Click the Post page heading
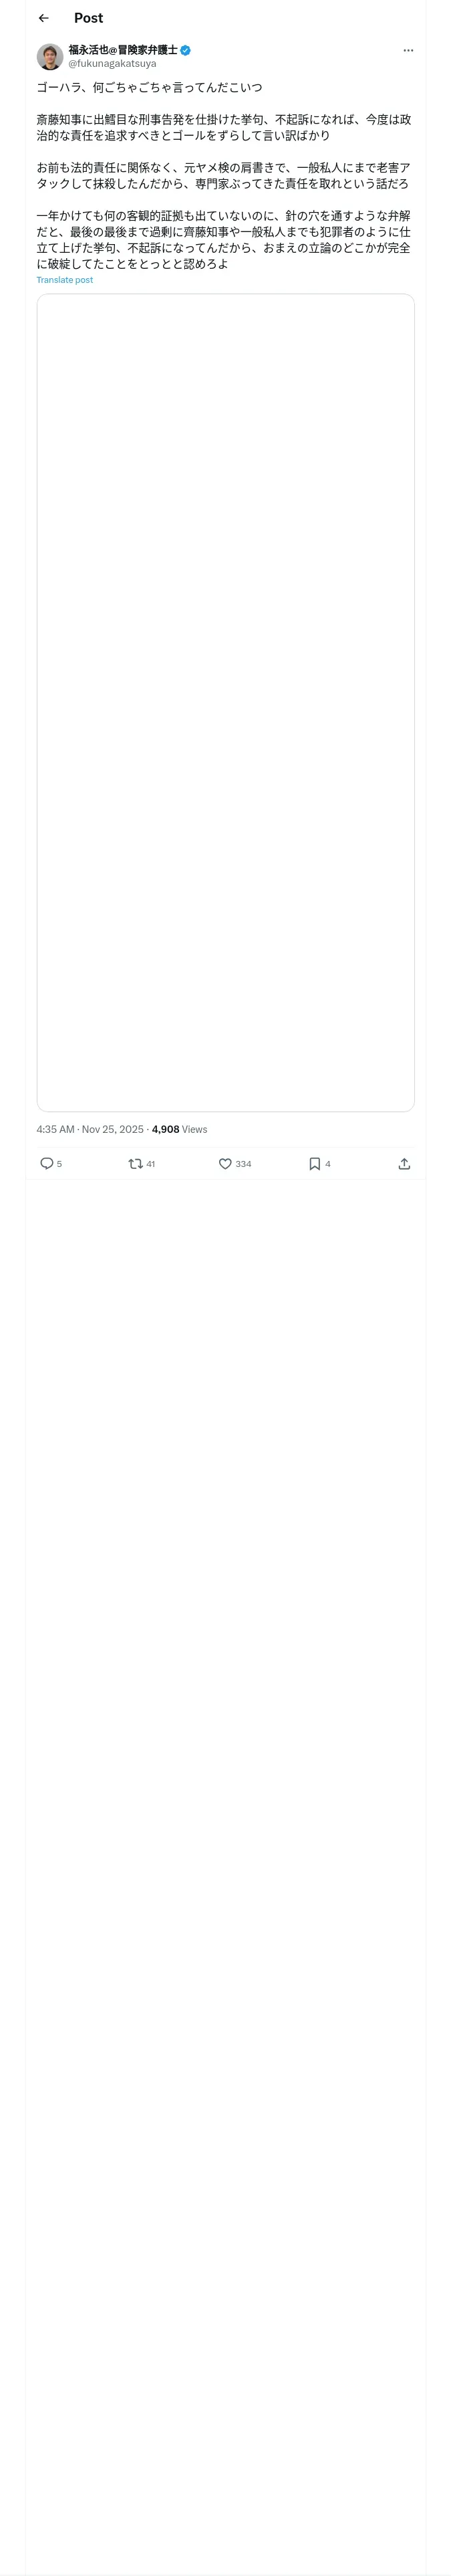 pyautogui.click(x=88, y=18)
